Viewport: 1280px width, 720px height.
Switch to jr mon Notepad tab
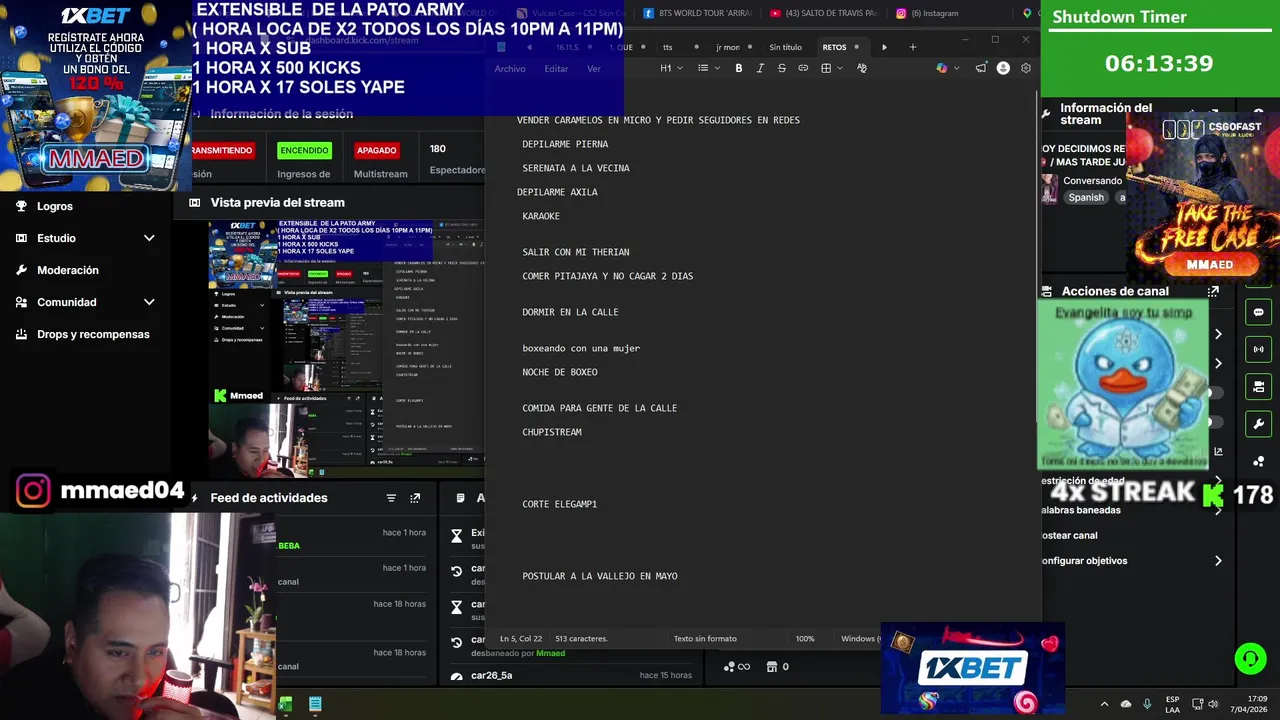(x=733, y=47)
